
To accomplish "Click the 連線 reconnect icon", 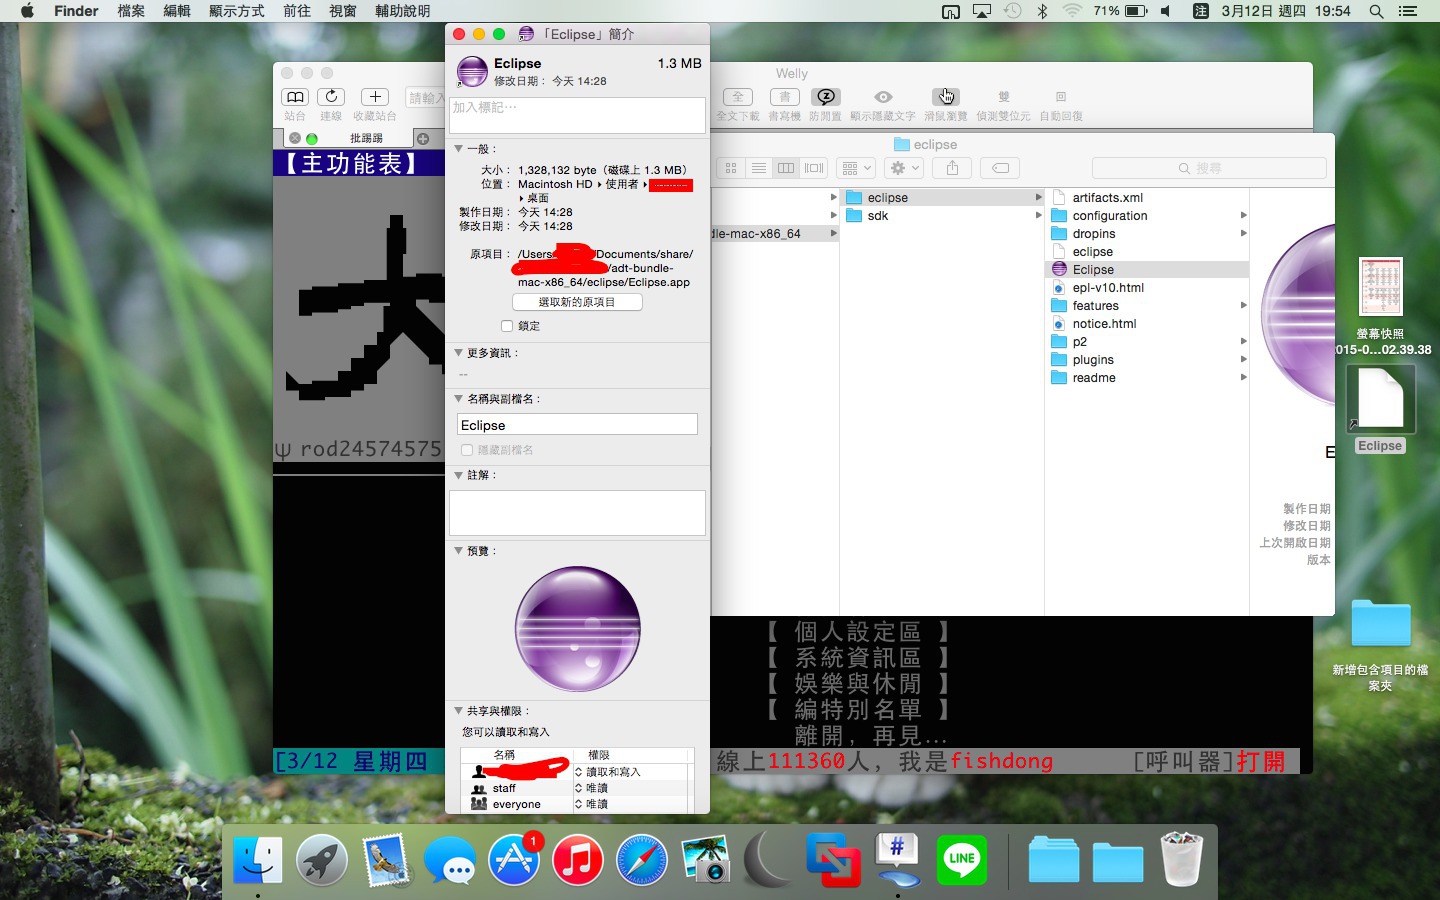I will click(x=331, y=97).
